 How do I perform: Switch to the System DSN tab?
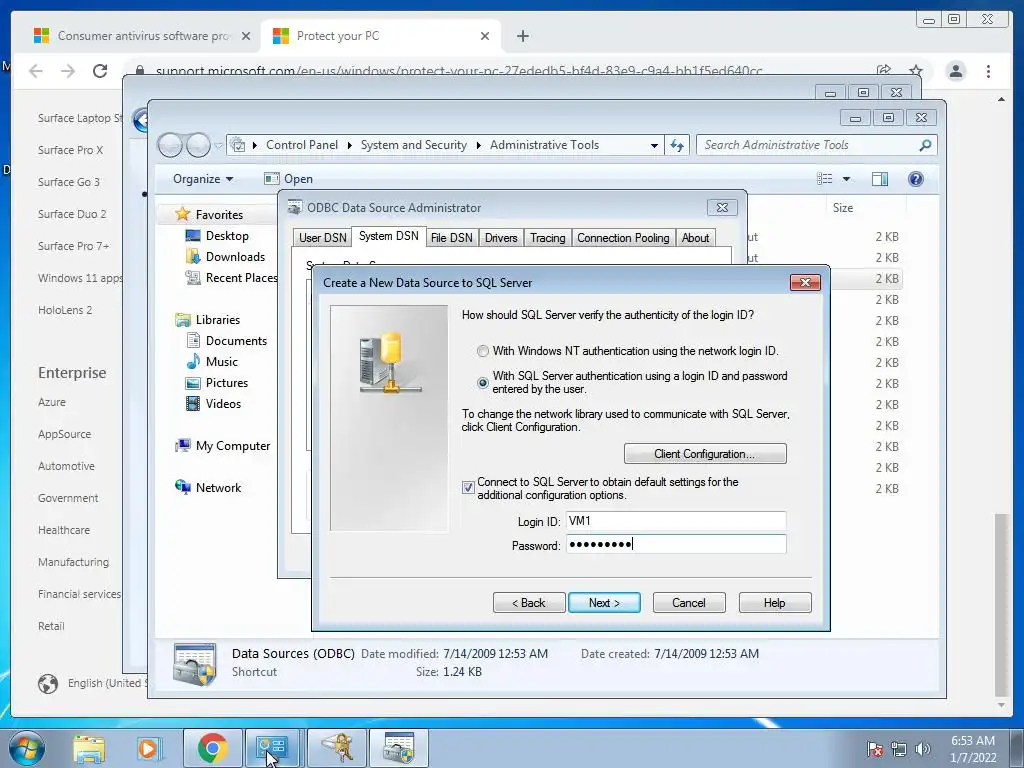tap(389, 236)
